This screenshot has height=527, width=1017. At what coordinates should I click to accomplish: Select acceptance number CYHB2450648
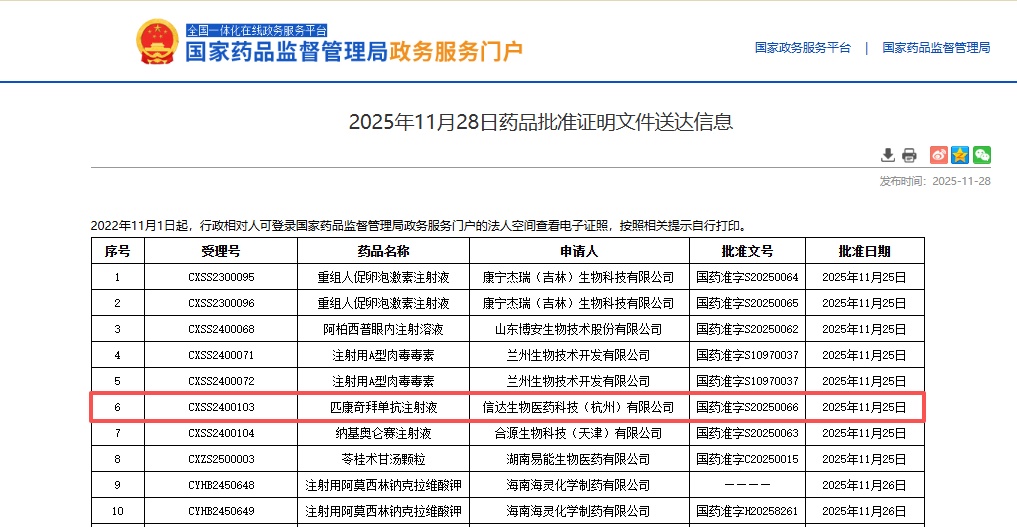(x=221, y=485)
